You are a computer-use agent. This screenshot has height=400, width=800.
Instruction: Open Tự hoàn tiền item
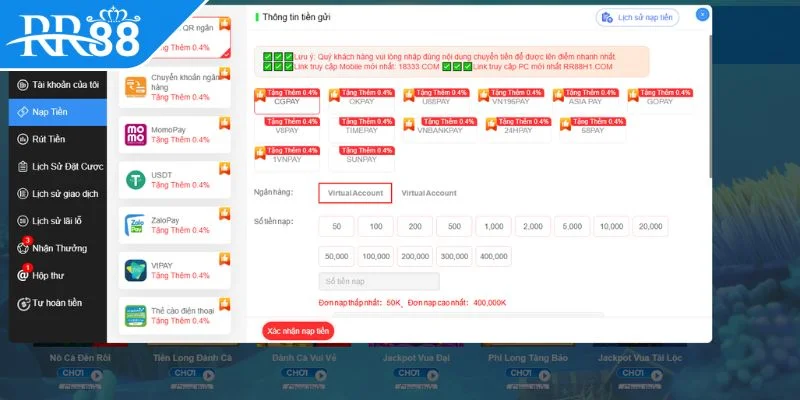(58, 303)
